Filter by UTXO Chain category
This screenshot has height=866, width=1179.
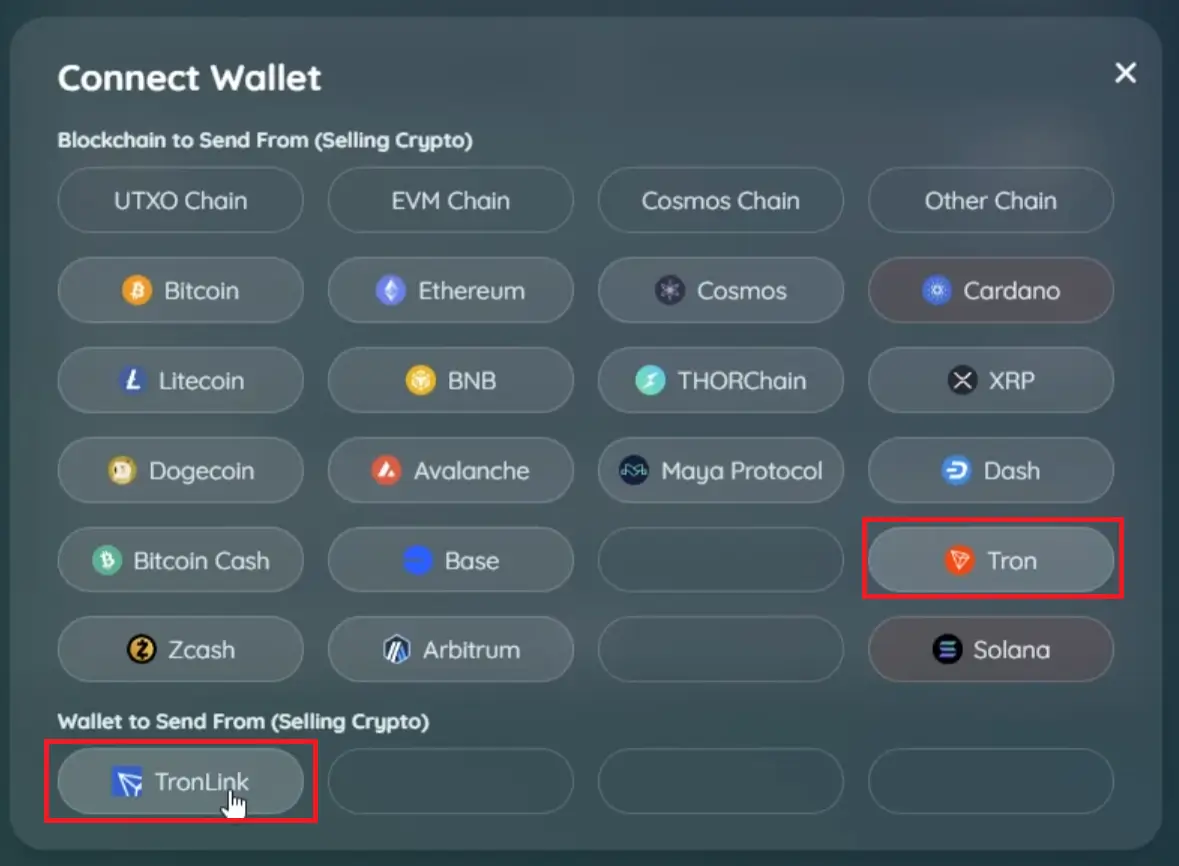[181, 201]
